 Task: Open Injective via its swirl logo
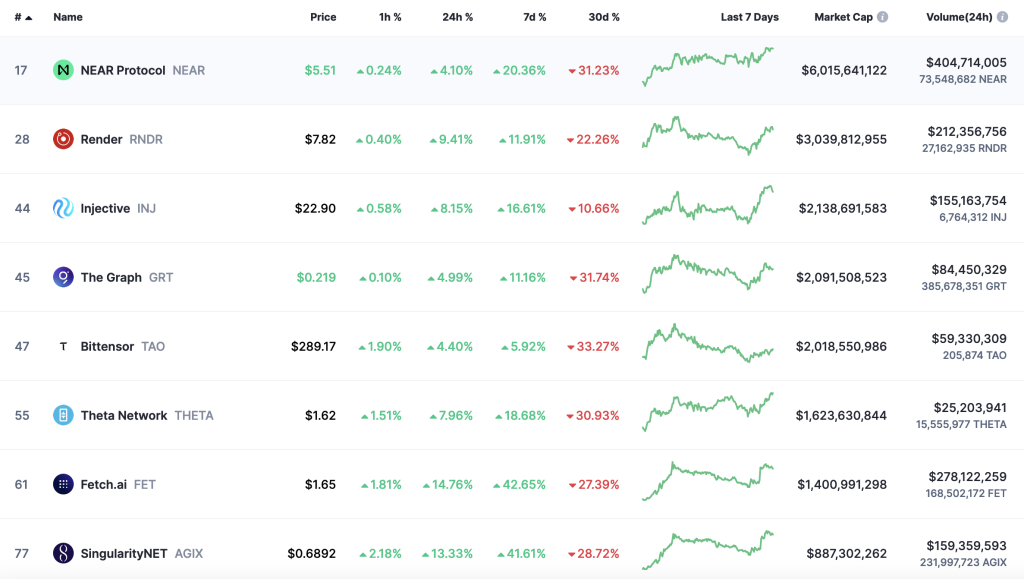(63, 208)
